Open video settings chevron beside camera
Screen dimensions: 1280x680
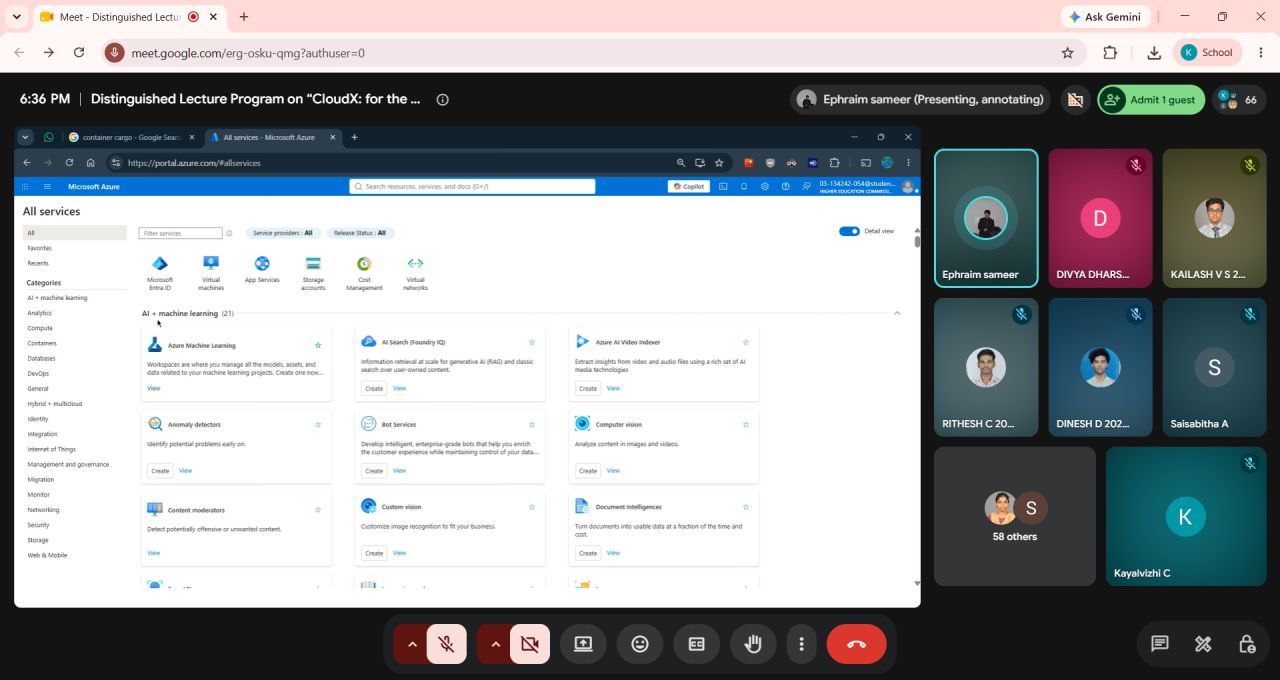(x=495, y=644)
